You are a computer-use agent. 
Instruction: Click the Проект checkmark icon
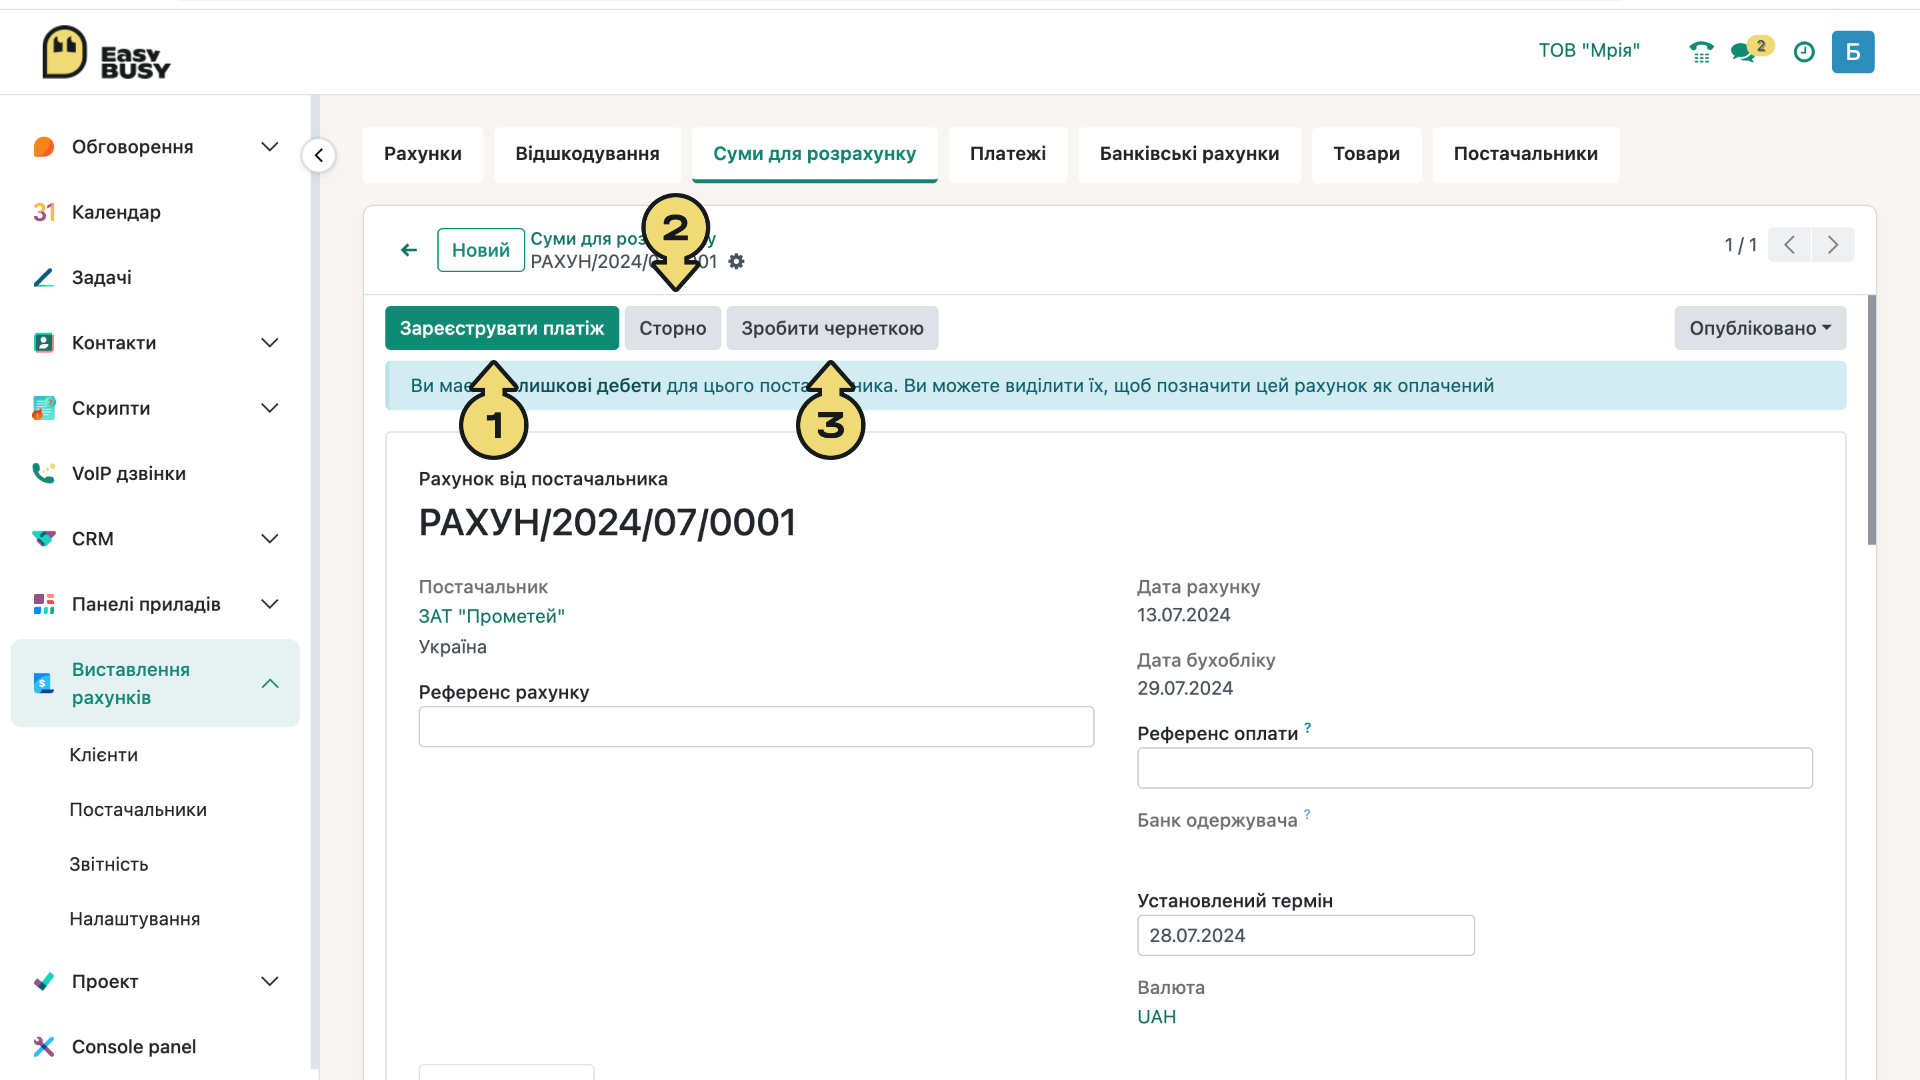tap(44, 981)
